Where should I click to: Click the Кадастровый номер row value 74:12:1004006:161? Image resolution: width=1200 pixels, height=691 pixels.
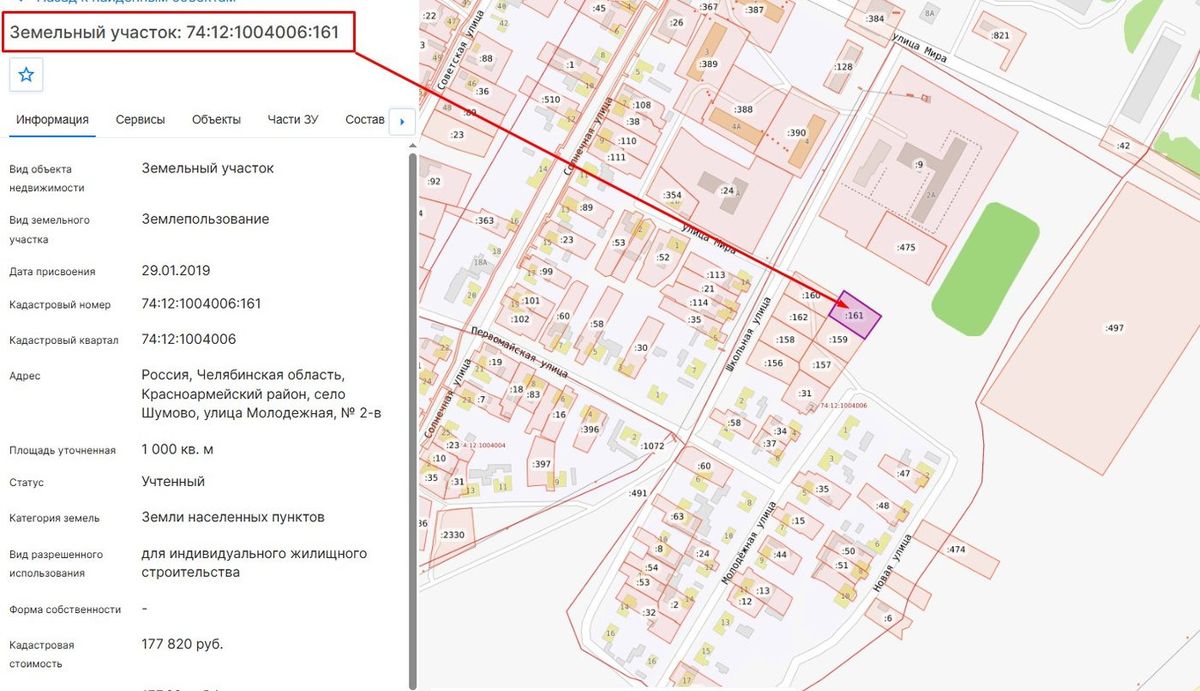tap(201, 304)
